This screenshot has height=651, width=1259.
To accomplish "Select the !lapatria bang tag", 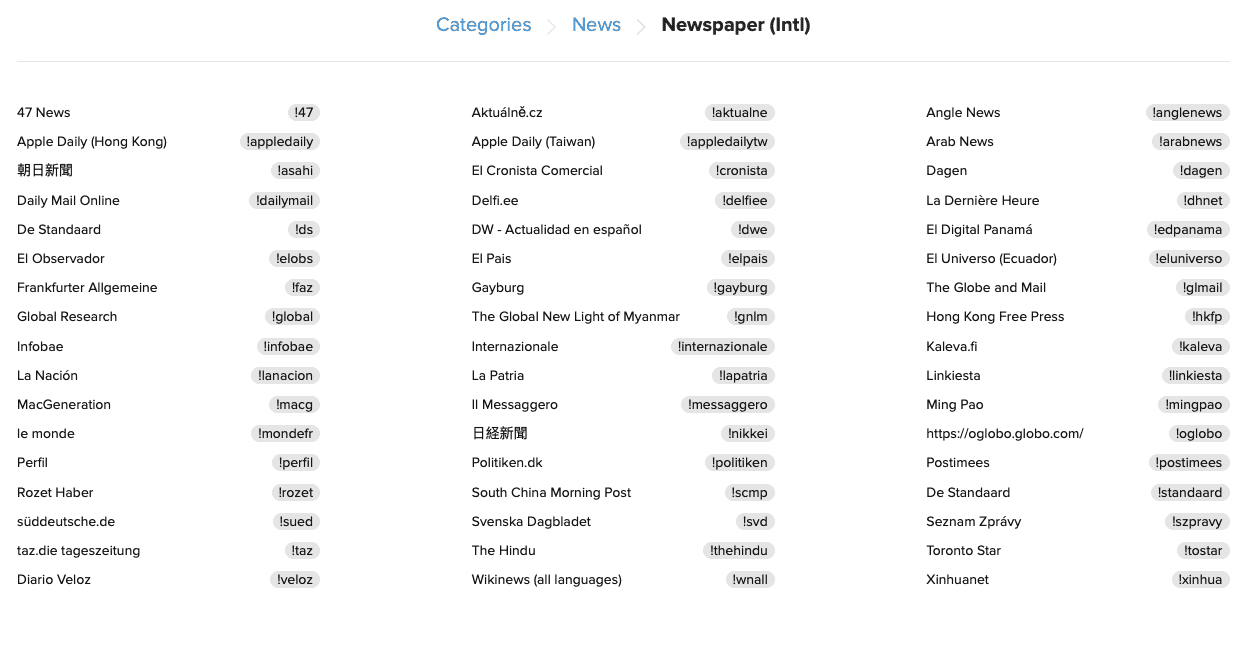I will 745,376.
